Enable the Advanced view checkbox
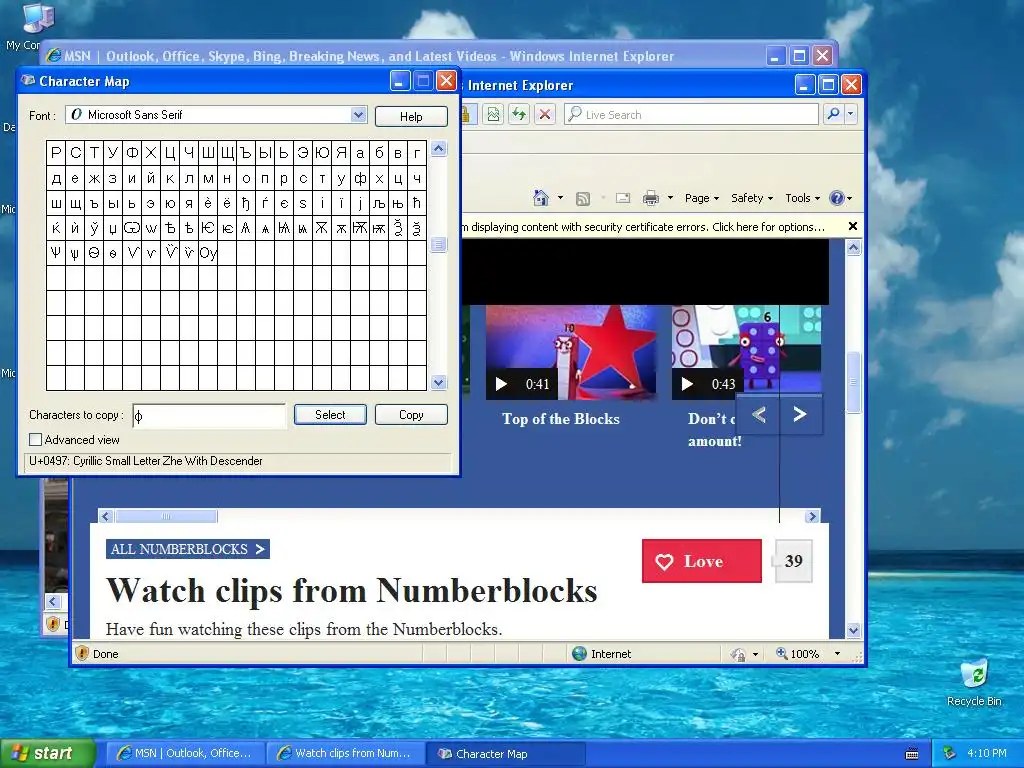 tap(36, 440)
